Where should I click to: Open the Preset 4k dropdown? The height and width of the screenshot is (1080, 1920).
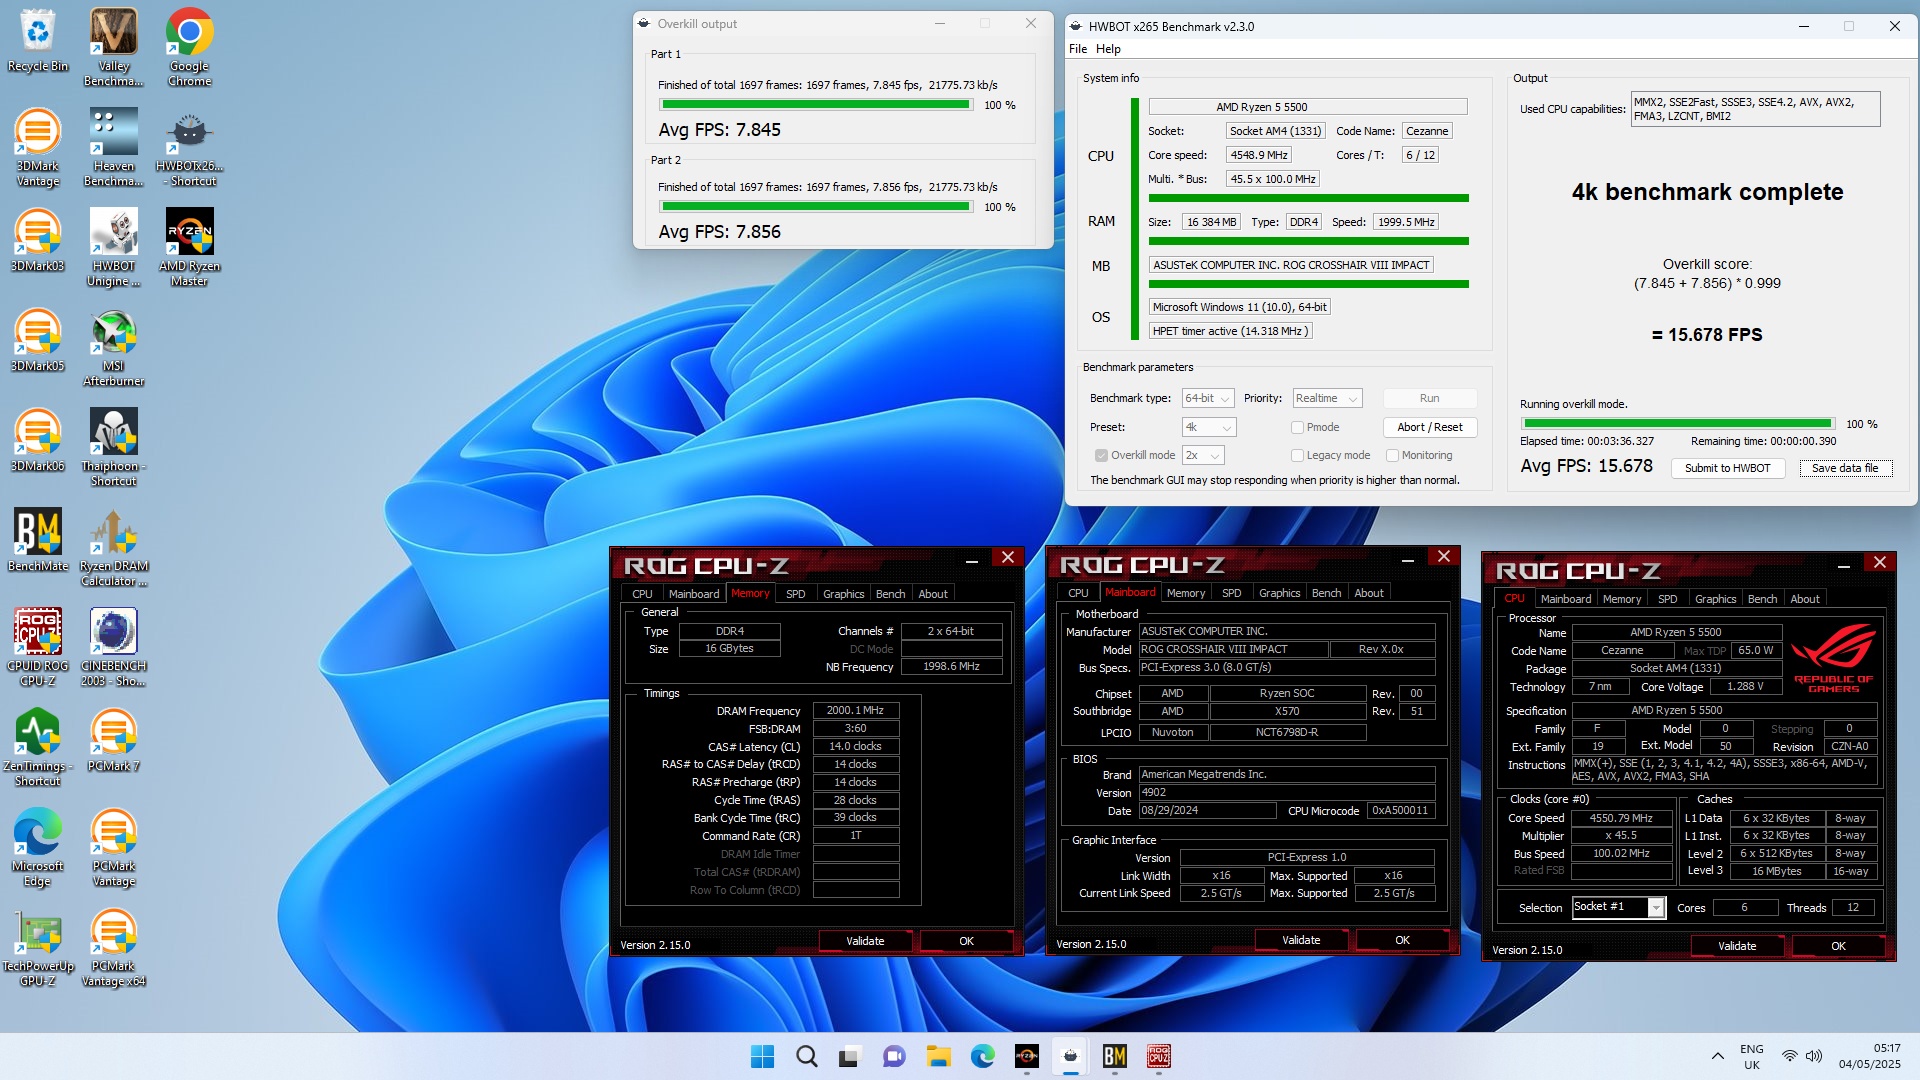(x=1209, y=427)
